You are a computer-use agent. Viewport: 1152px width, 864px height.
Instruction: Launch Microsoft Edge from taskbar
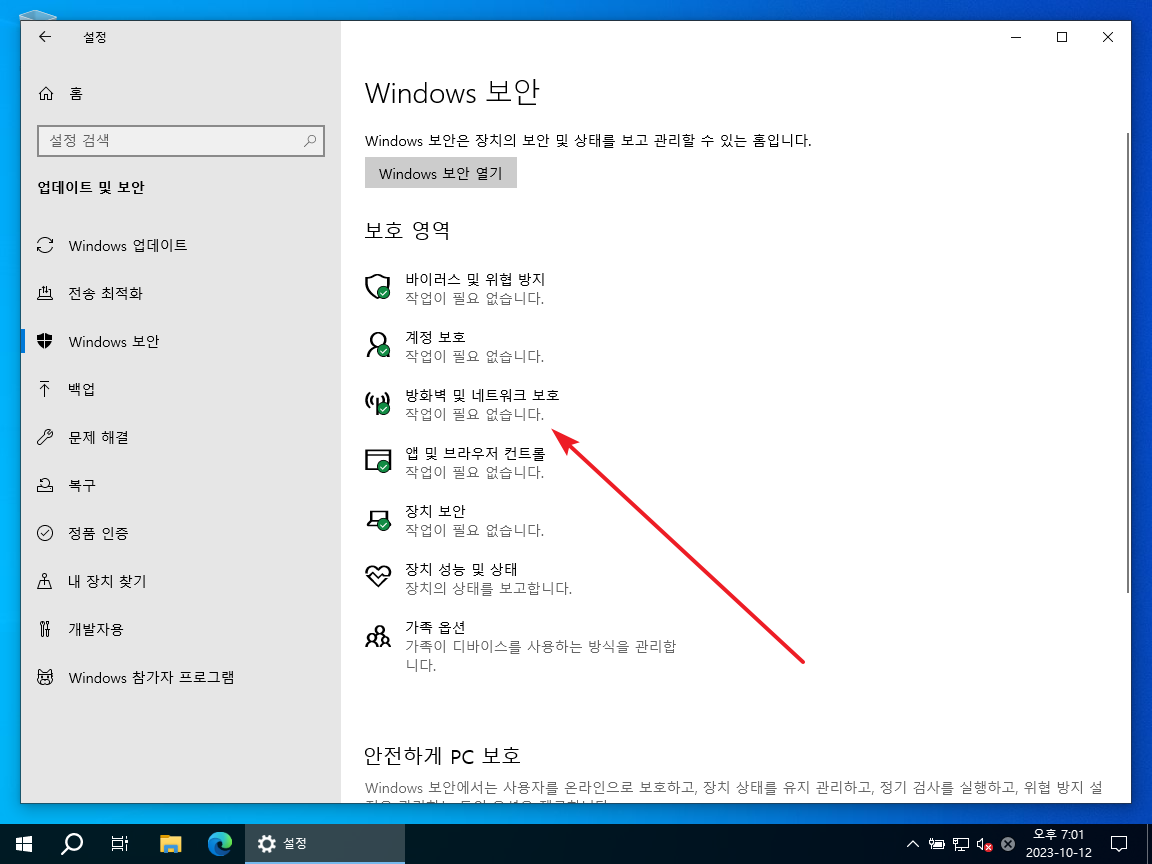pos(220,843)
